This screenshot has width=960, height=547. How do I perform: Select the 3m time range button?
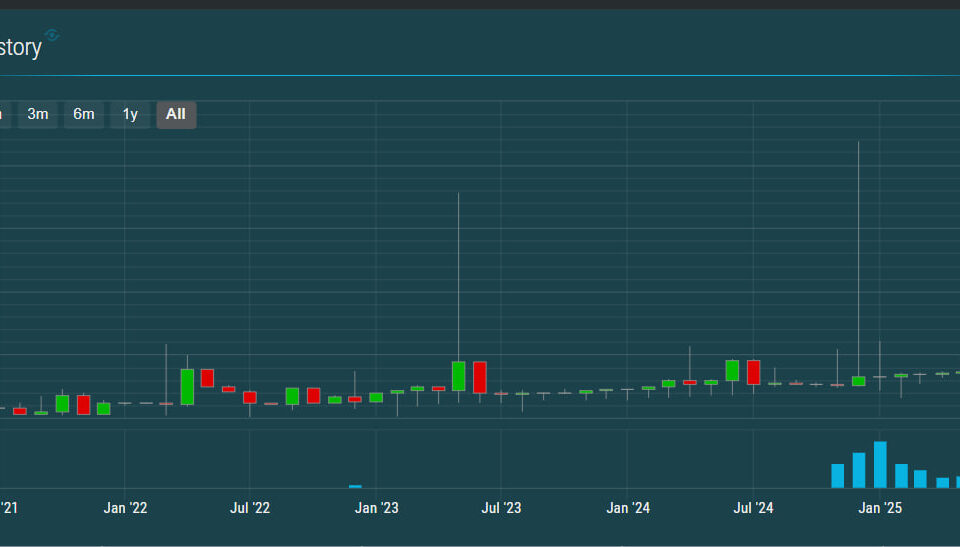point(38,115)
